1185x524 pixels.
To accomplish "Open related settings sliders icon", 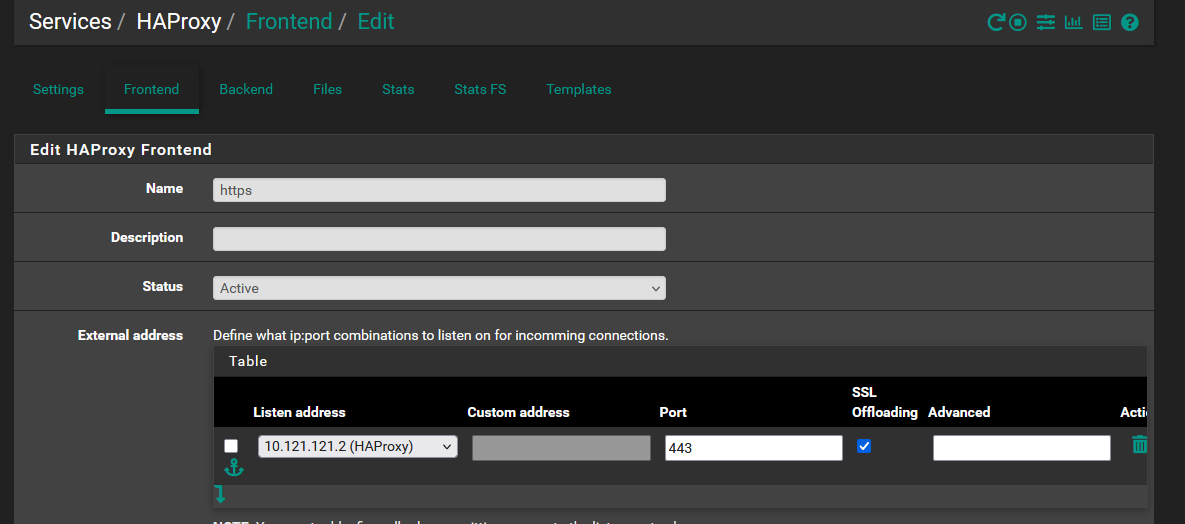I will point(1046,22).
